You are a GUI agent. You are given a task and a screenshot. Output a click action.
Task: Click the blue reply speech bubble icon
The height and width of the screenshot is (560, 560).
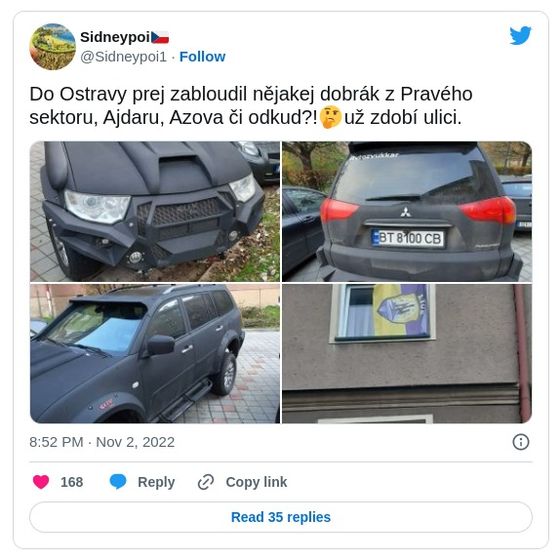pos(118,482)
